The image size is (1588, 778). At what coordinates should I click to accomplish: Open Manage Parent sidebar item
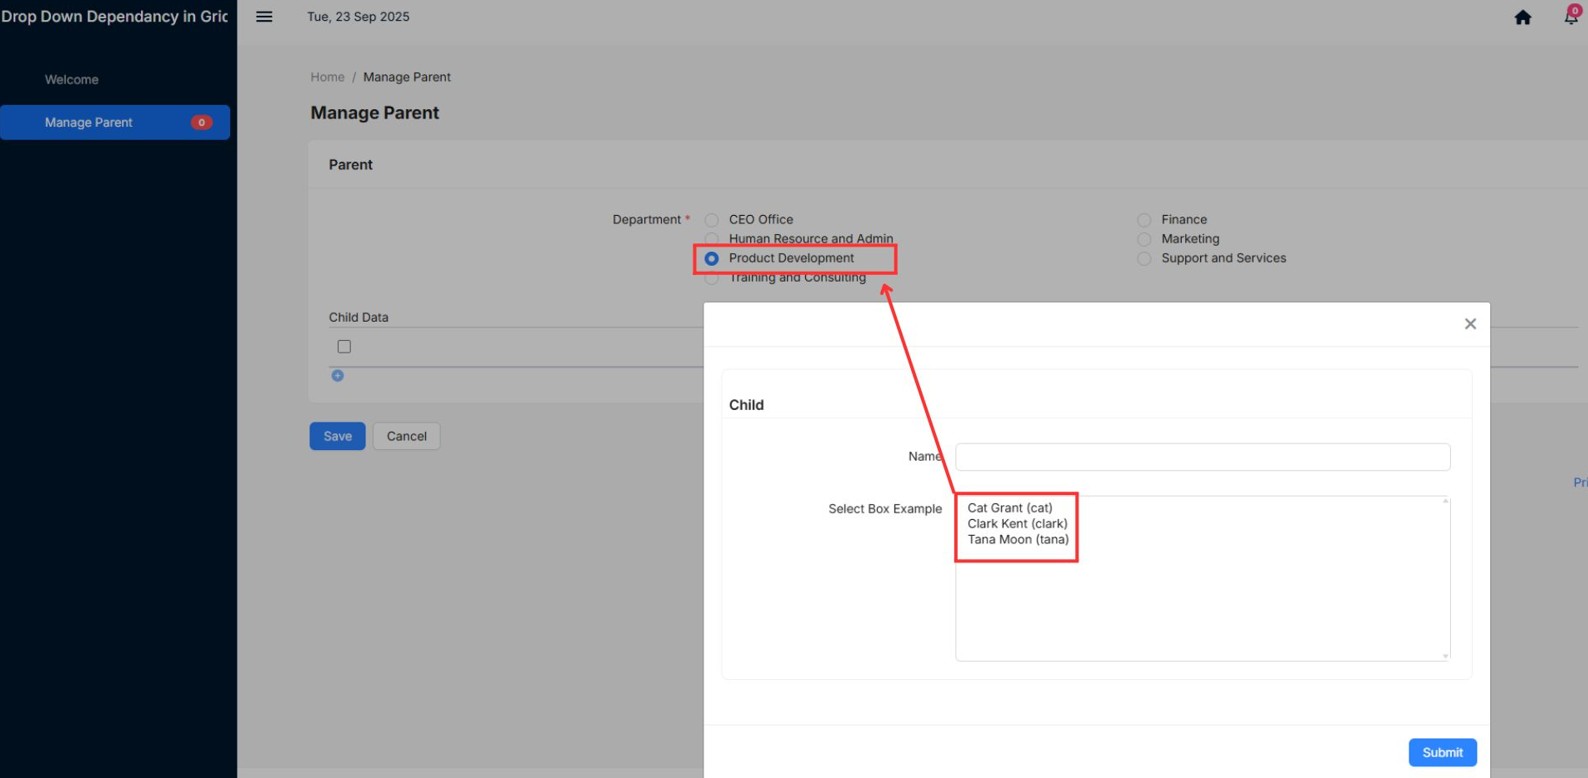pos(115,122)
